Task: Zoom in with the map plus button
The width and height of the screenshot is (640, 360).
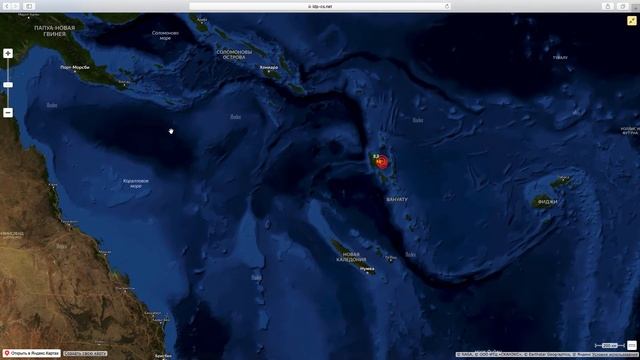Action: point(8,53)
